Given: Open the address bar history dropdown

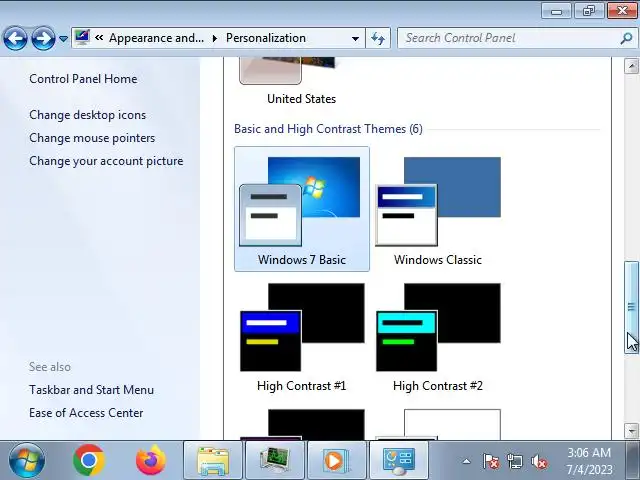Looking at the screenshot, I should pyautogui.click(x=355, y=38).
